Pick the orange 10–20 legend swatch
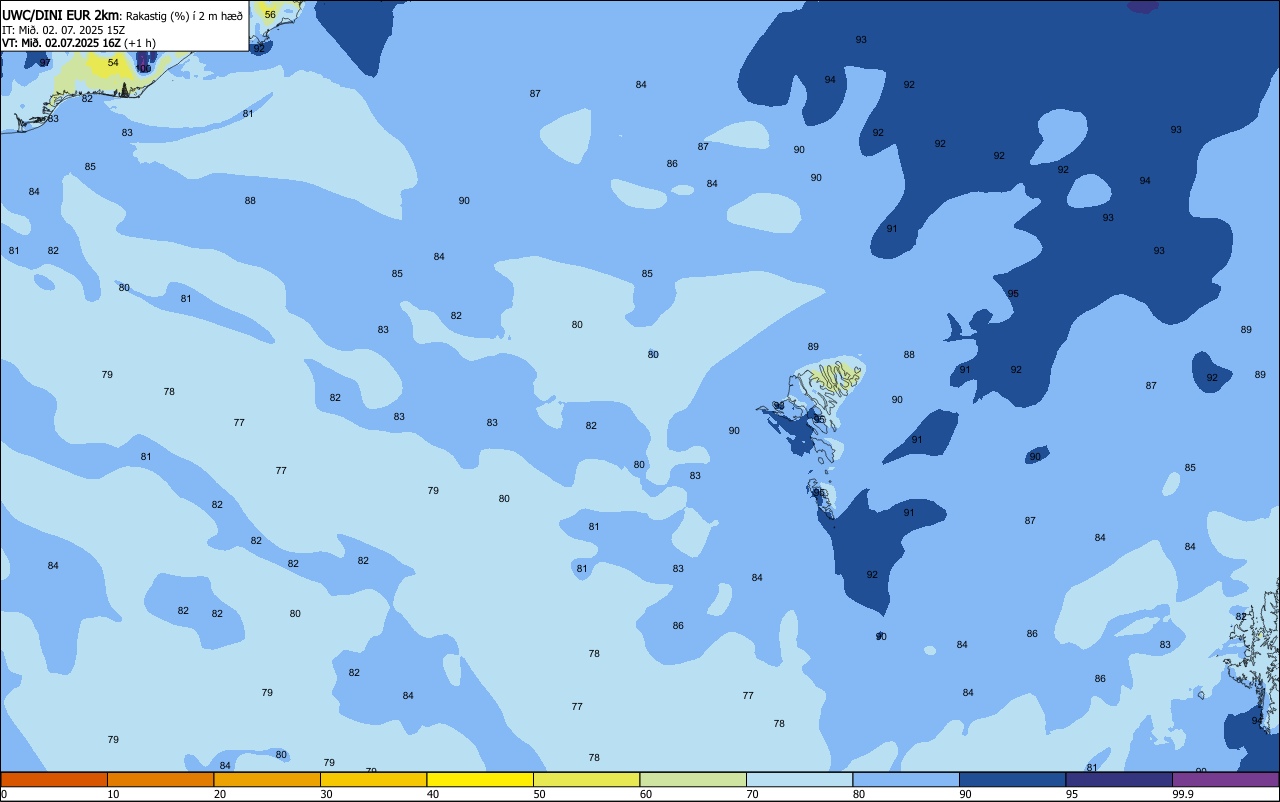The width and height of the screenshot is (1280, 802). 160,779
